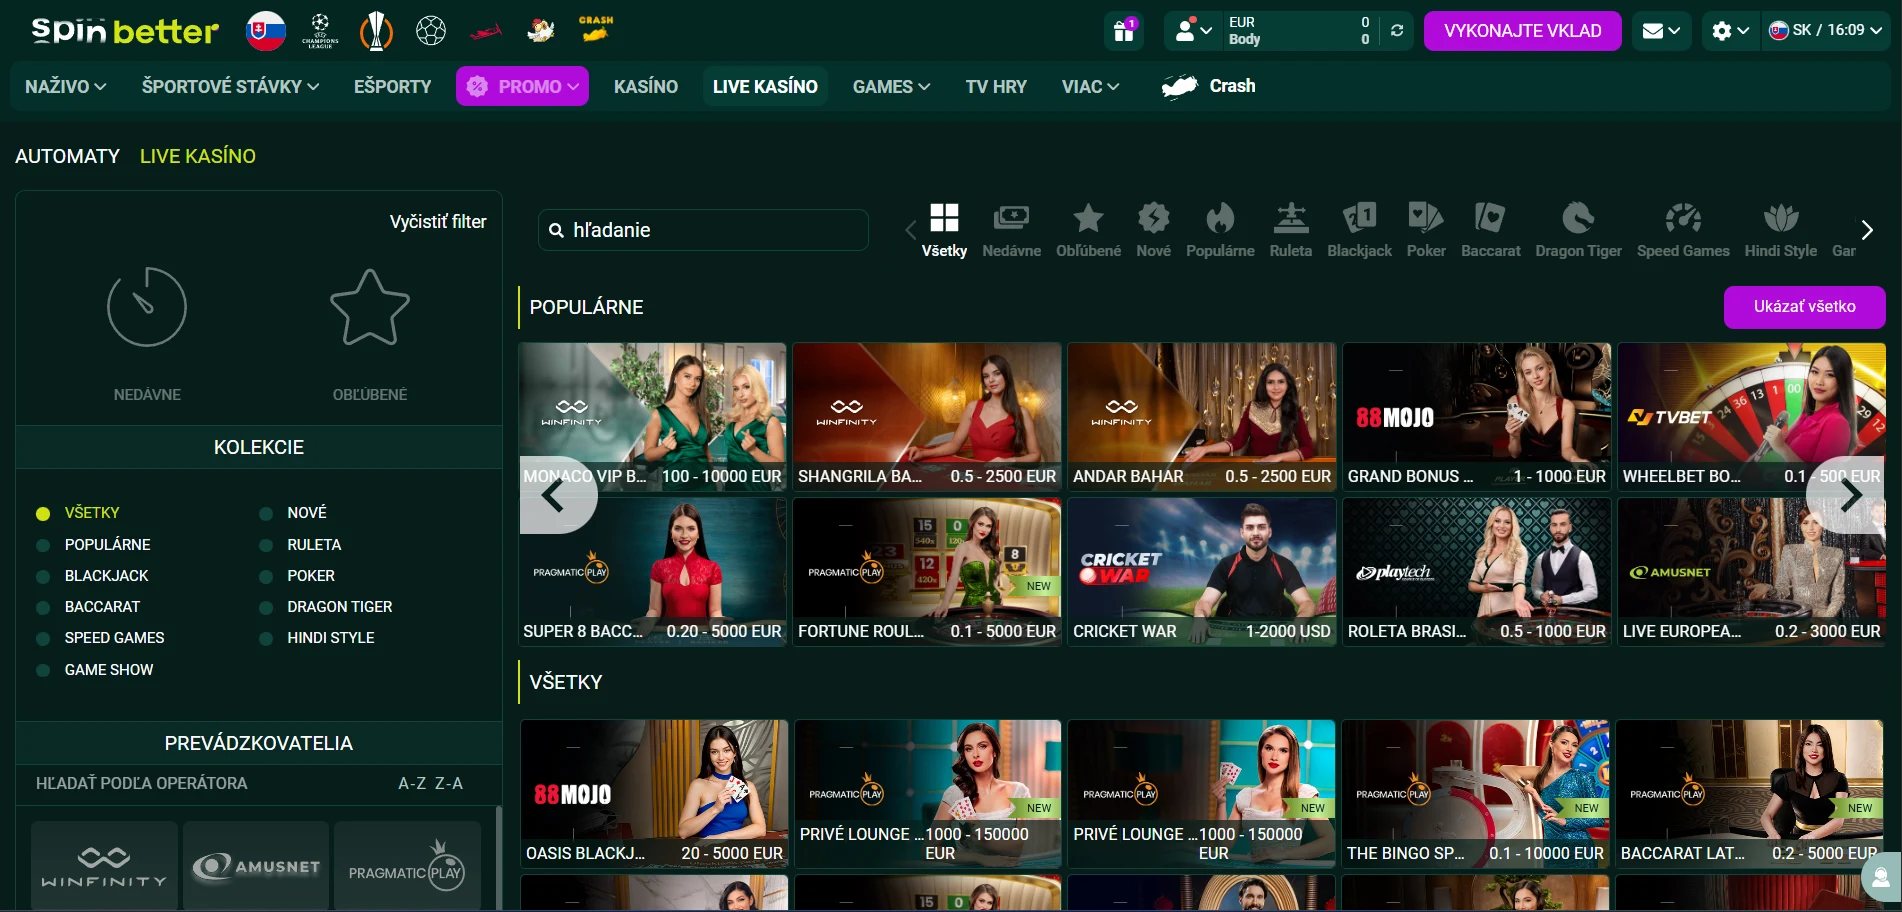Image resolution: width=1902 pixels, height=912 pixels.
Task: Click the Ukázať všetko button
Action: [x=1804, y=307]
